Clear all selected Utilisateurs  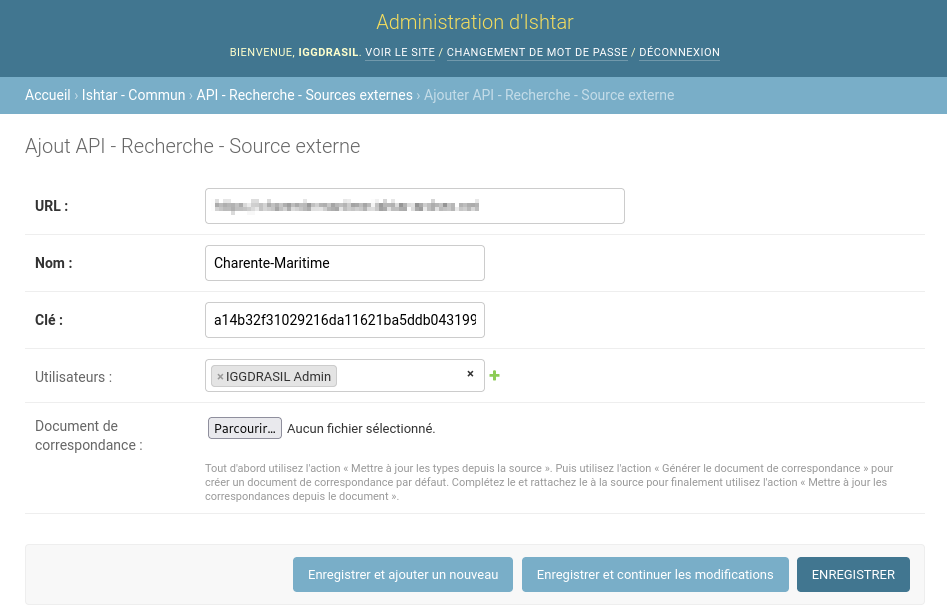(x=470, y=374)
